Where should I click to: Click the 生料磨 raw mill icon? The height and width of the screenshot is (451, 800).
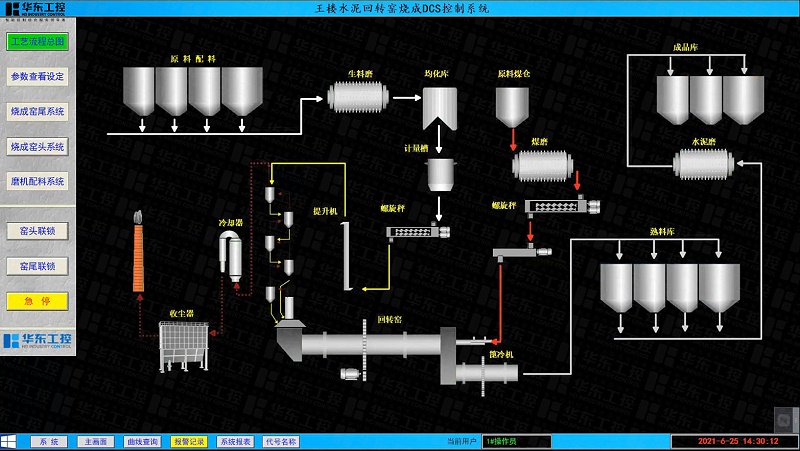click(359, 98)
